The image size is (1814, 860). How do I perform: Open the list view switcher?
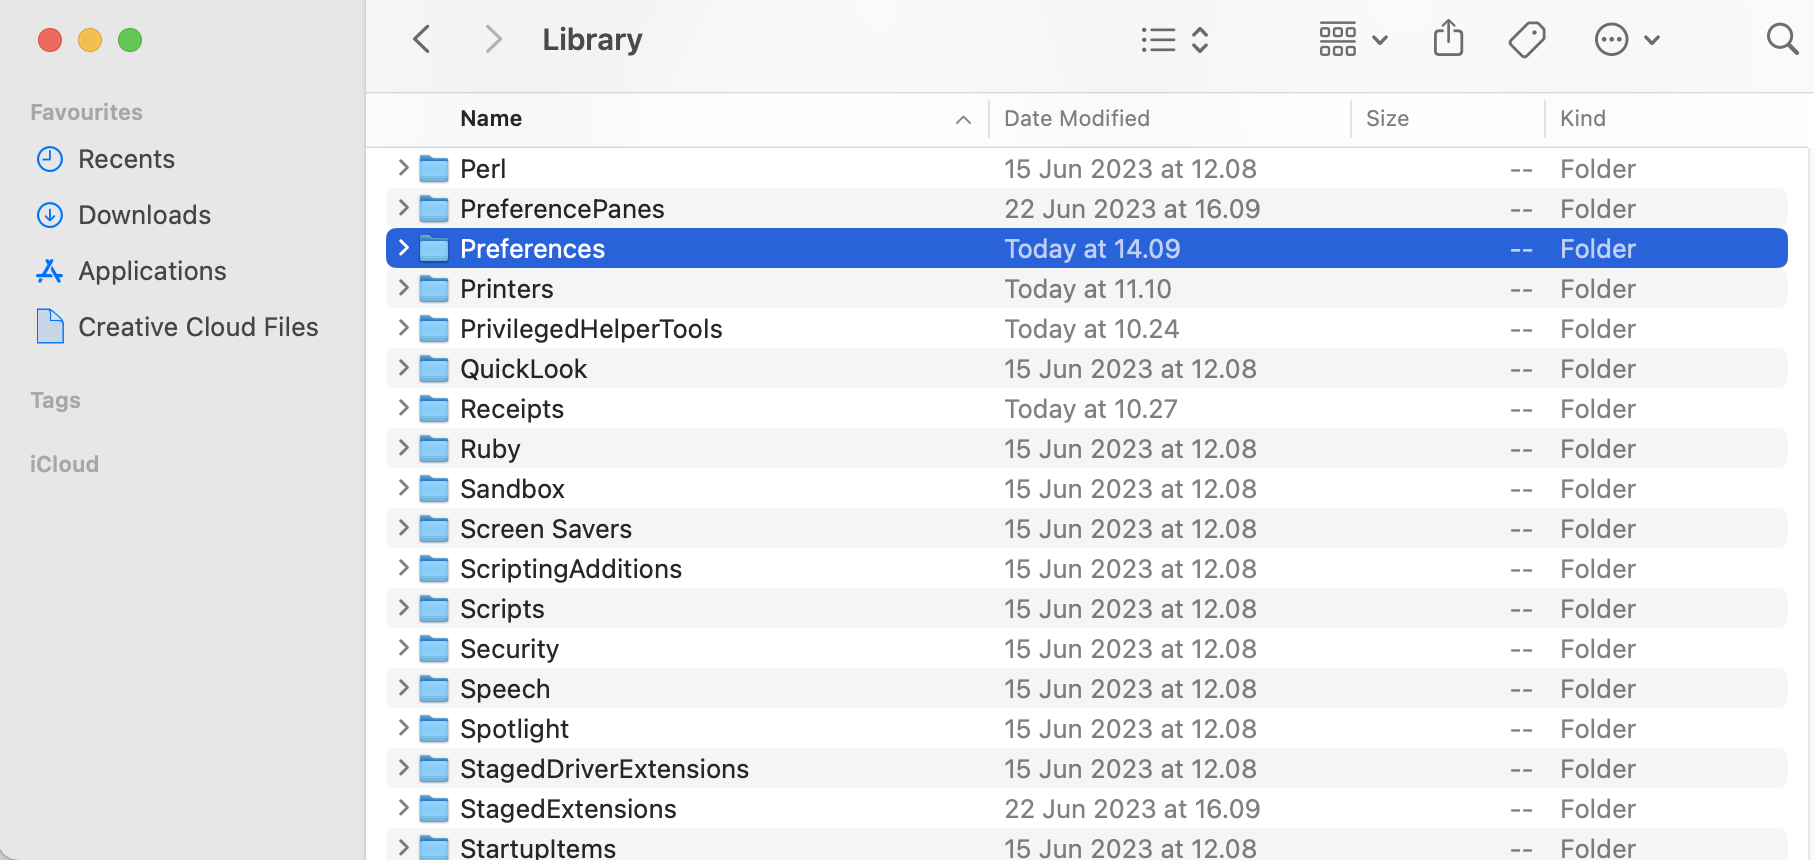click(x=1175, y=40)
